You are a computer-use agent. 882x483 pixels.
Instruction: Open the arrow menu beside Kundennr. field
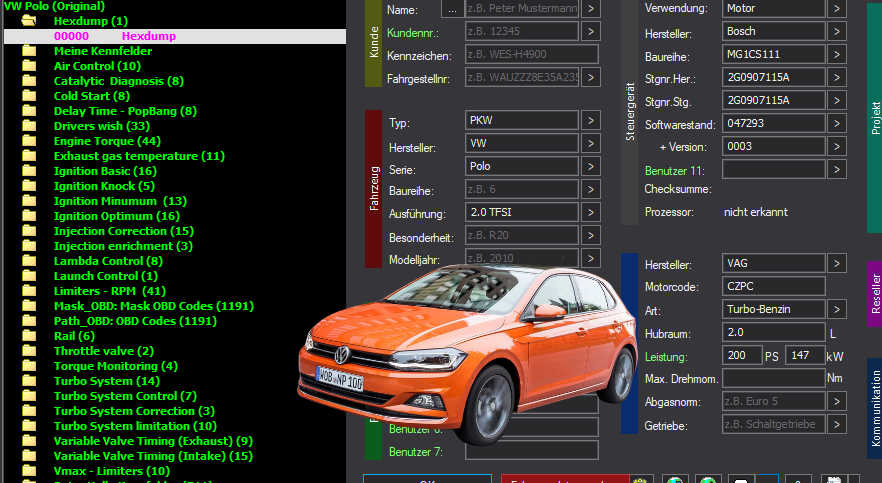pos(591,31)
